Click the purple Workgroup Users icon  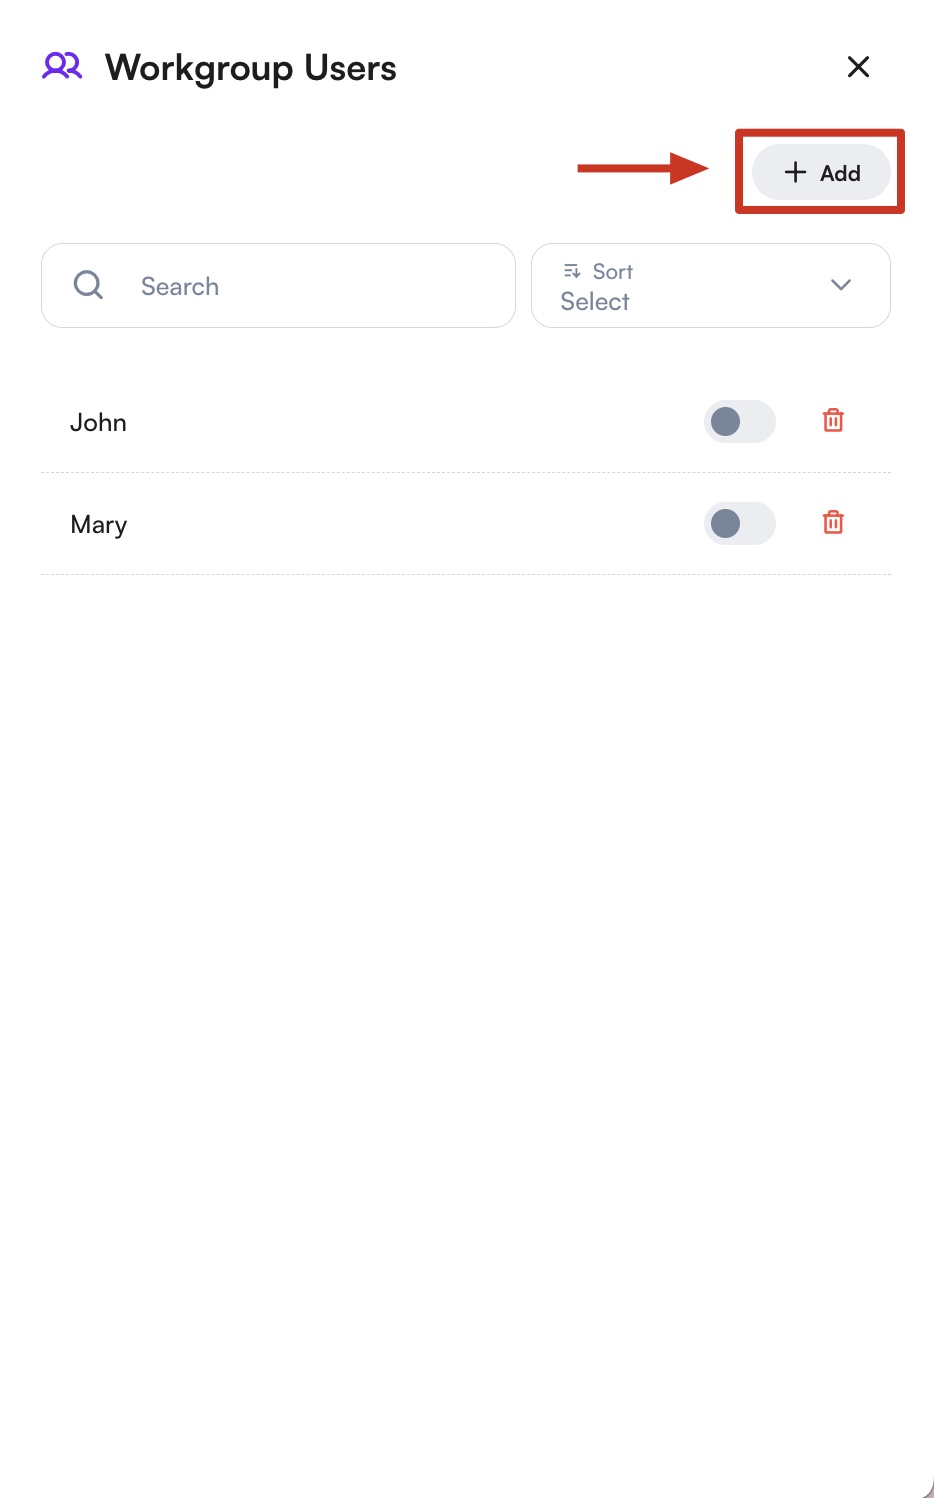pos(62,67)
